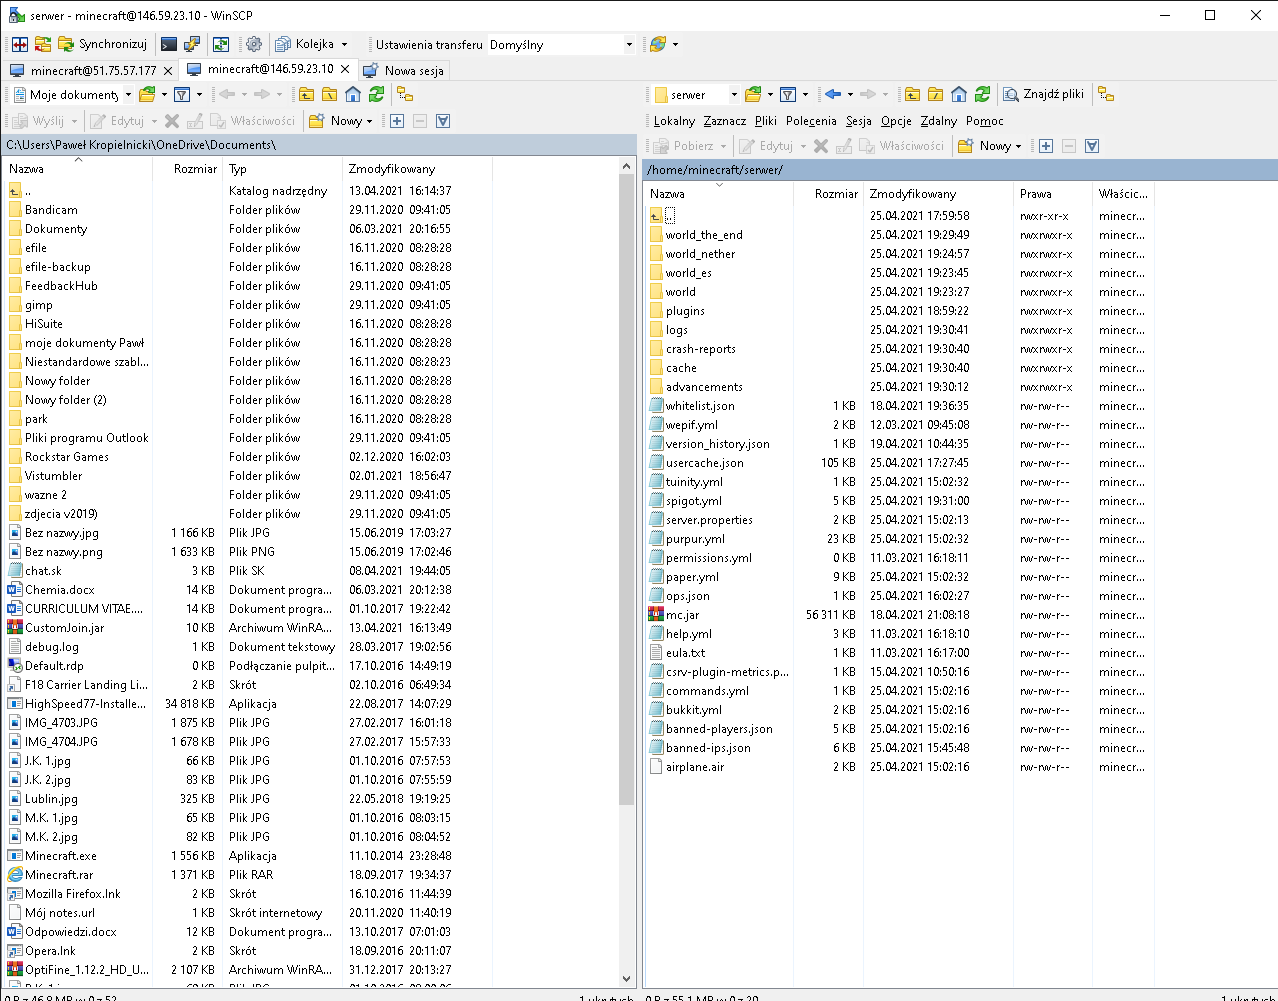Open the Nowa sesja tab
1278x1001 pixels.
click(x=413, y=70)
